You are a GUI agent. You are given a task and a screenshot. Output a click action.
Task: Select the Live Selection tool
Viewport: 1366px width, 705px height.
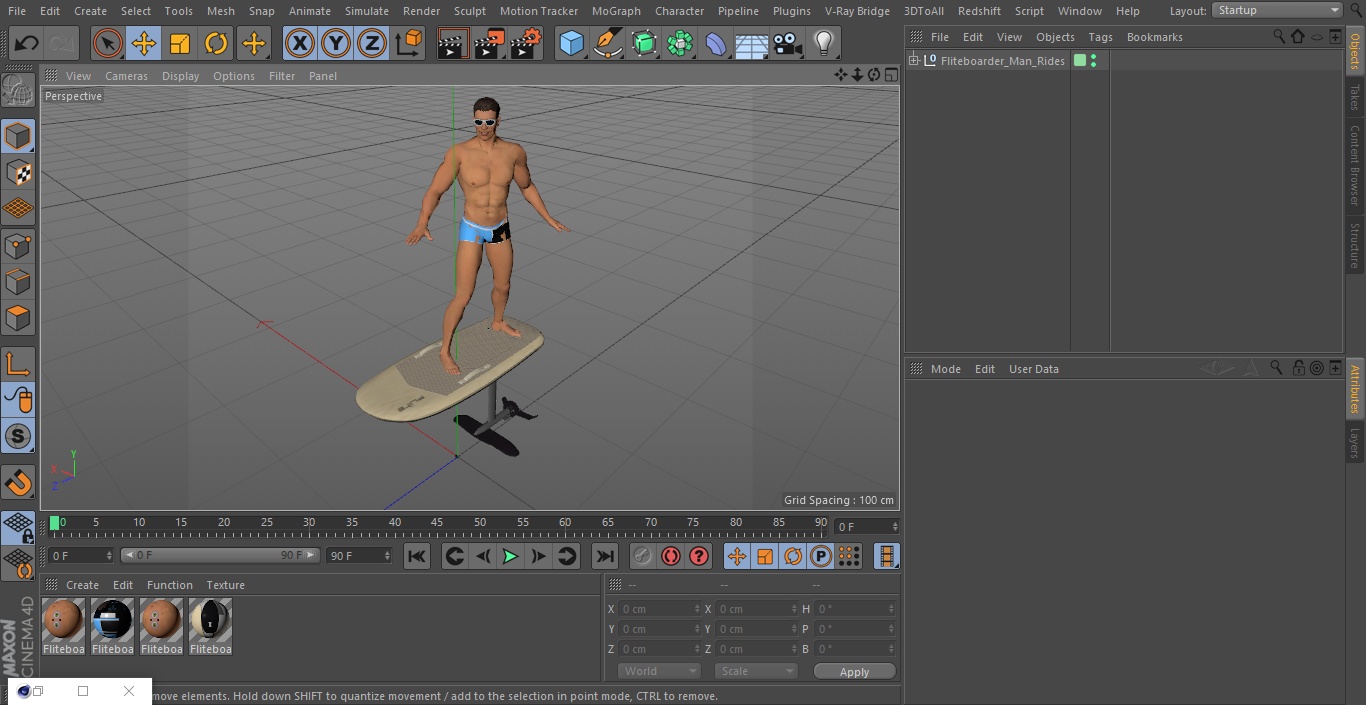point(108,43)
